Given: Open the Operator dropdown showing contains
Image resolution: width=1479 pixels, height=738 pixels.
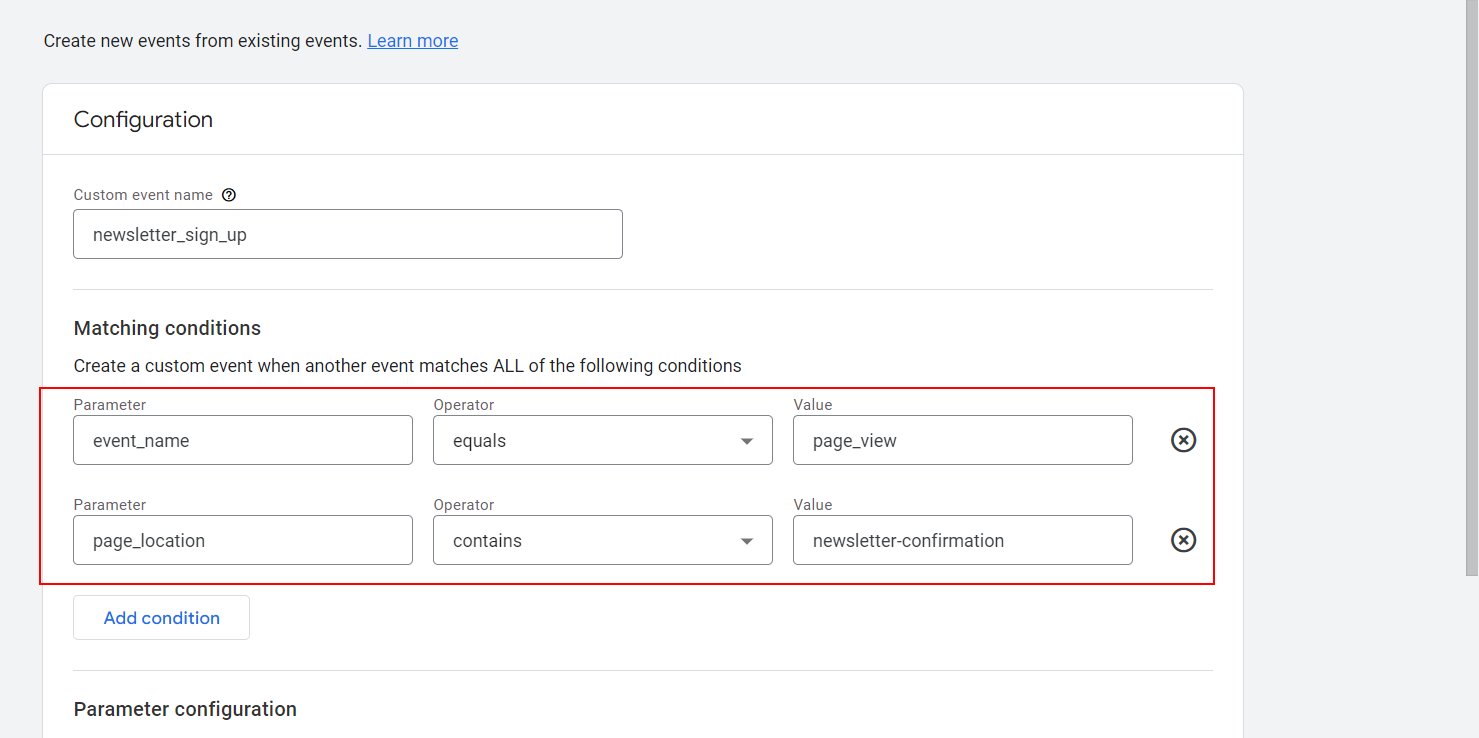Looking at the screenshot, I should click(x=602, y=540).
